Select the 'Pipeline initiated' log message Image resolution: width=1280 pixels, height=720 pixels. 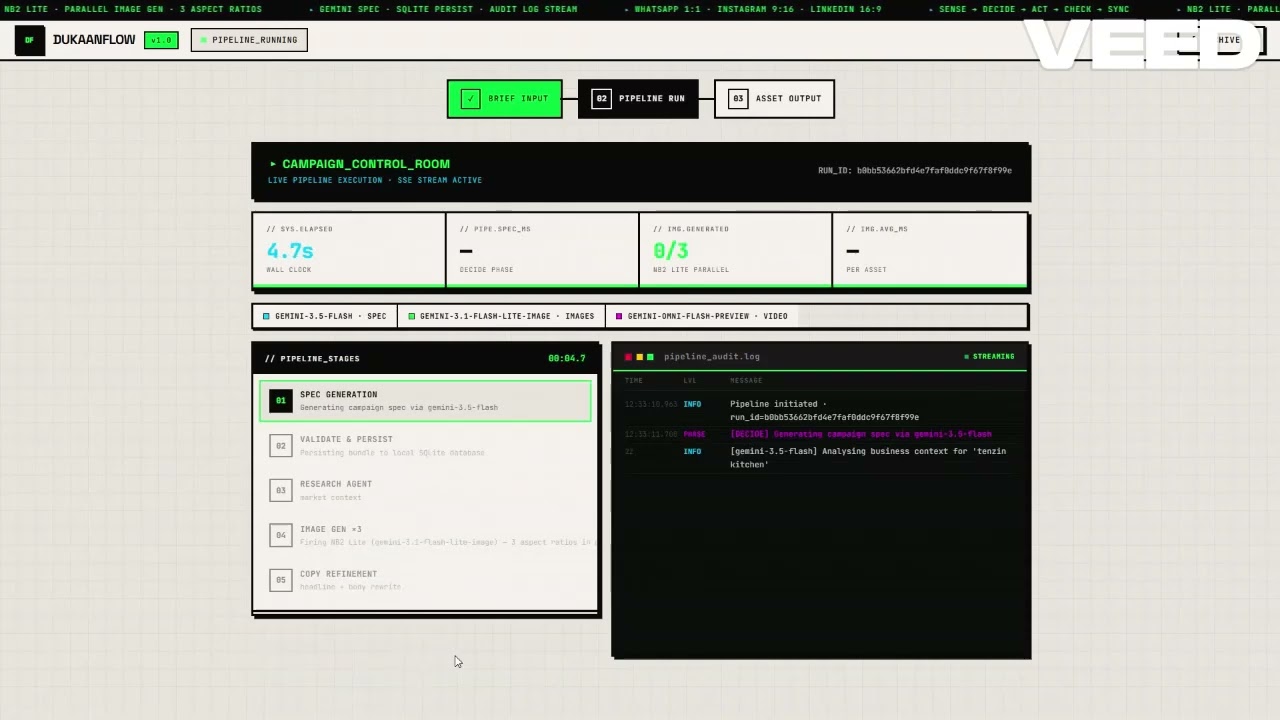click(825, 410)
